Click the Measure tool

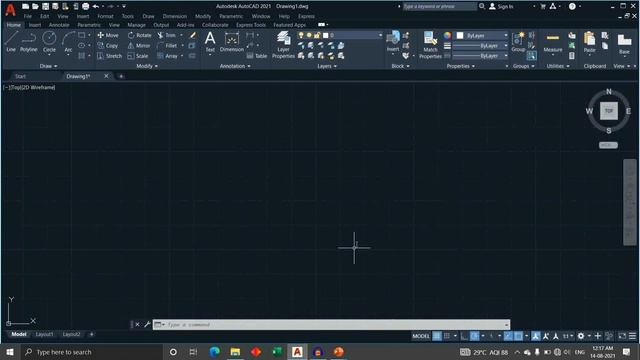point(553,42)
